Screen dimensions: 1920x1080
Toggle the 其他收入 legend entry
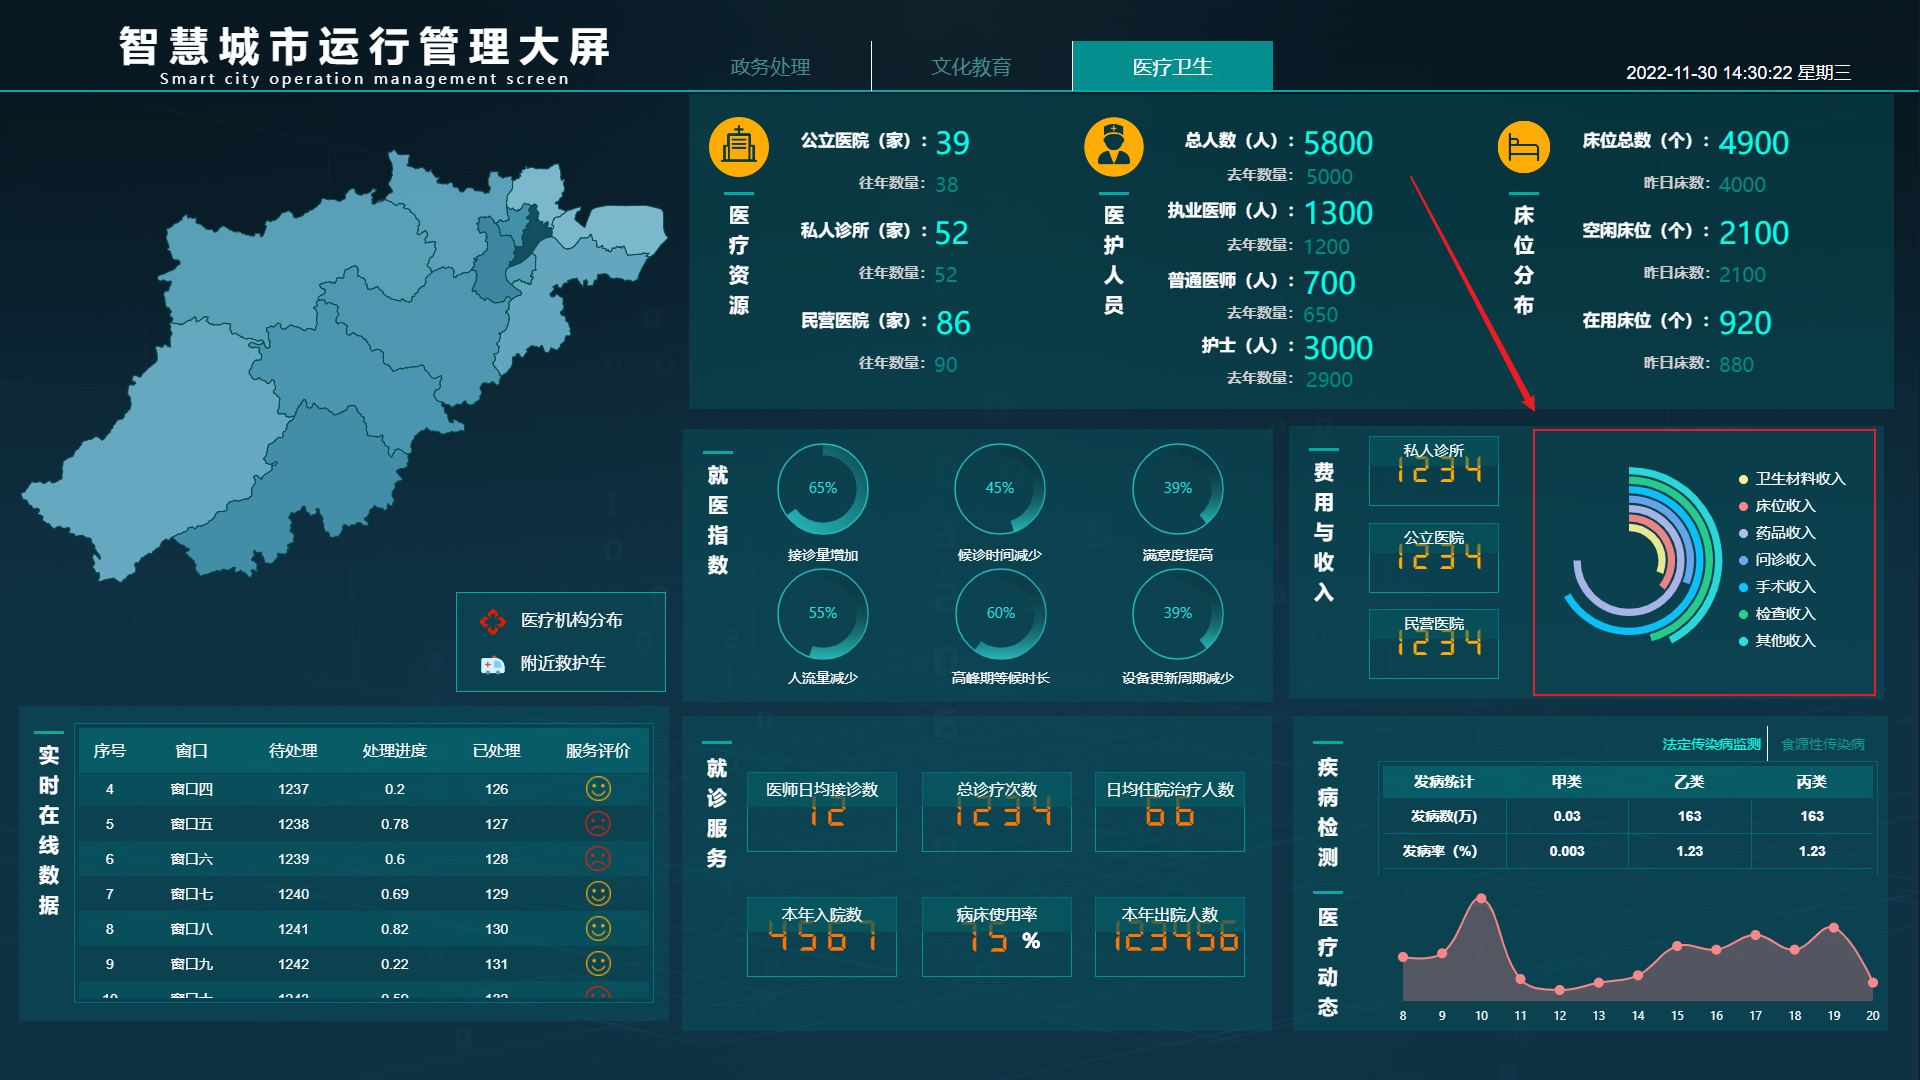1777,641
